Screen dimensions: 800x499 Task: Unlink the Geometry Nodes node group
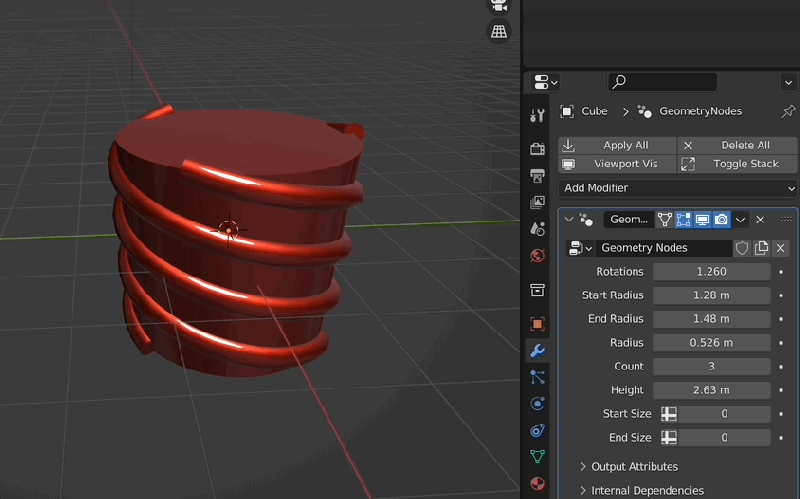tap(780, 248)
